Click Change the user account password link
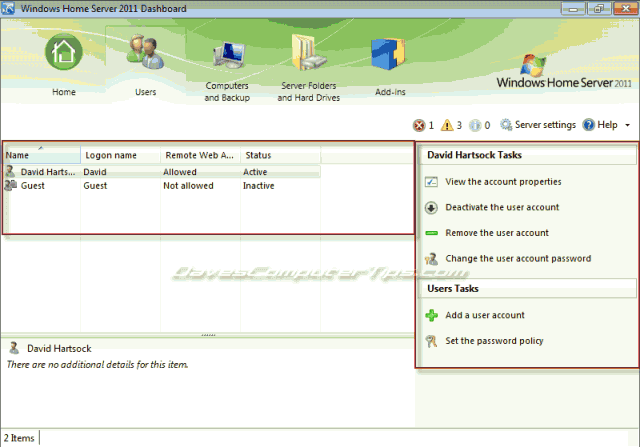The height and width of the screenshot is (447, 640). (518, 258)
